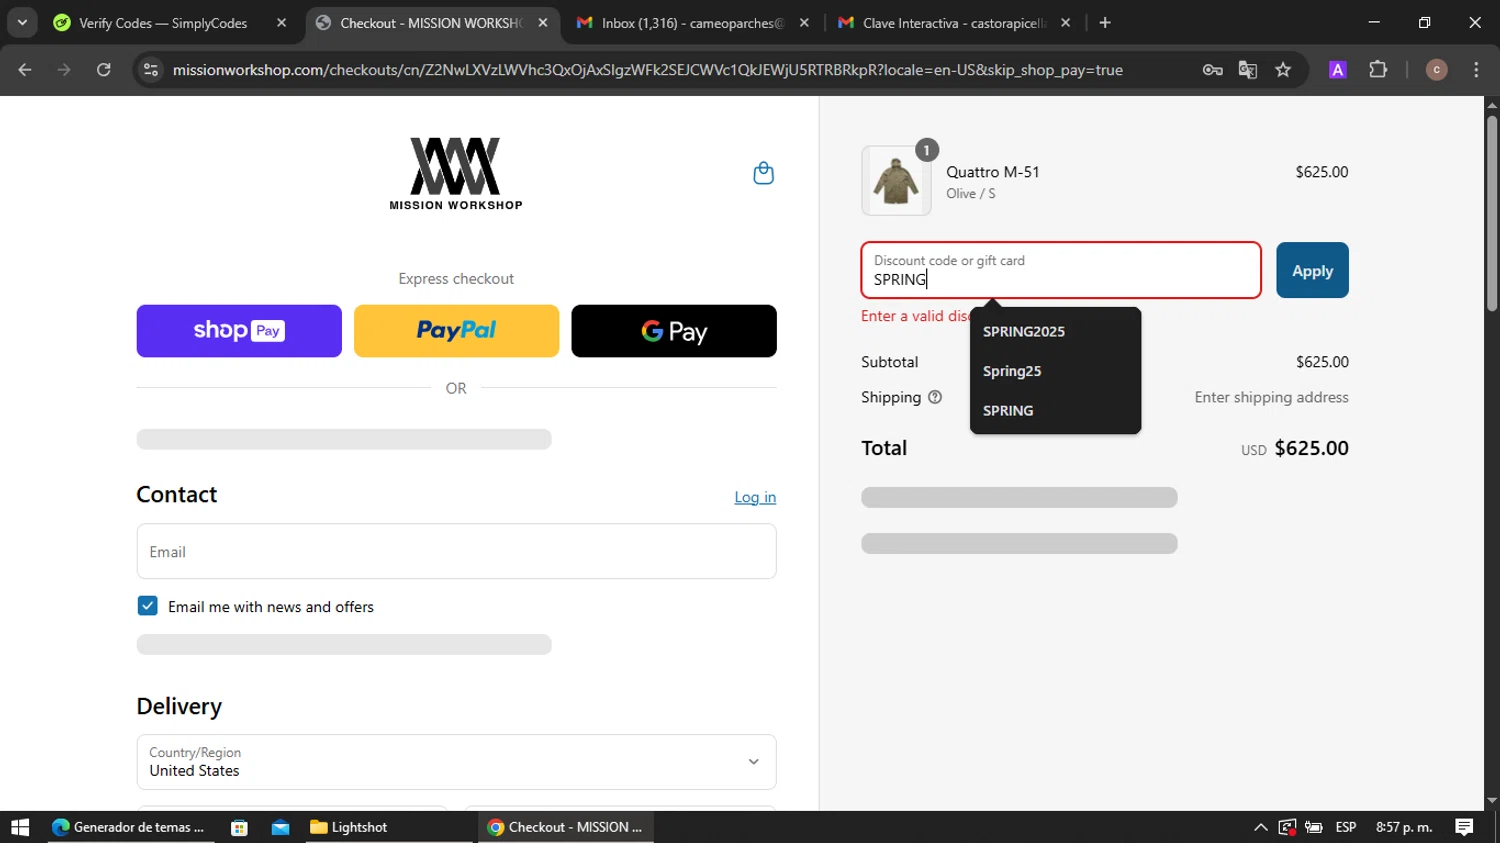This screenshot has width=1500, height=843.
Task: Close the Checkout Mission Workshop tab
Action: tap(543, 23)
